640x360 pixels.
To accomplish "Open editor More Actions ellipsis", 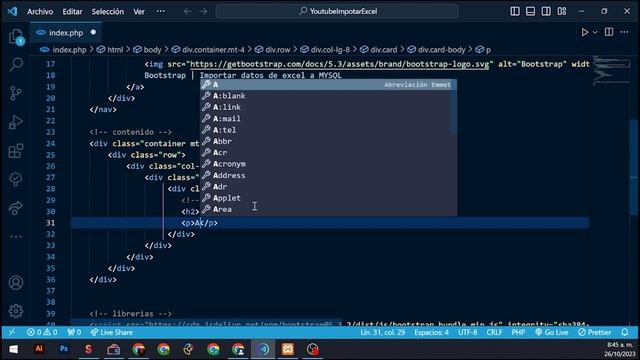I will pyautogui.click(x=624, y=32).
